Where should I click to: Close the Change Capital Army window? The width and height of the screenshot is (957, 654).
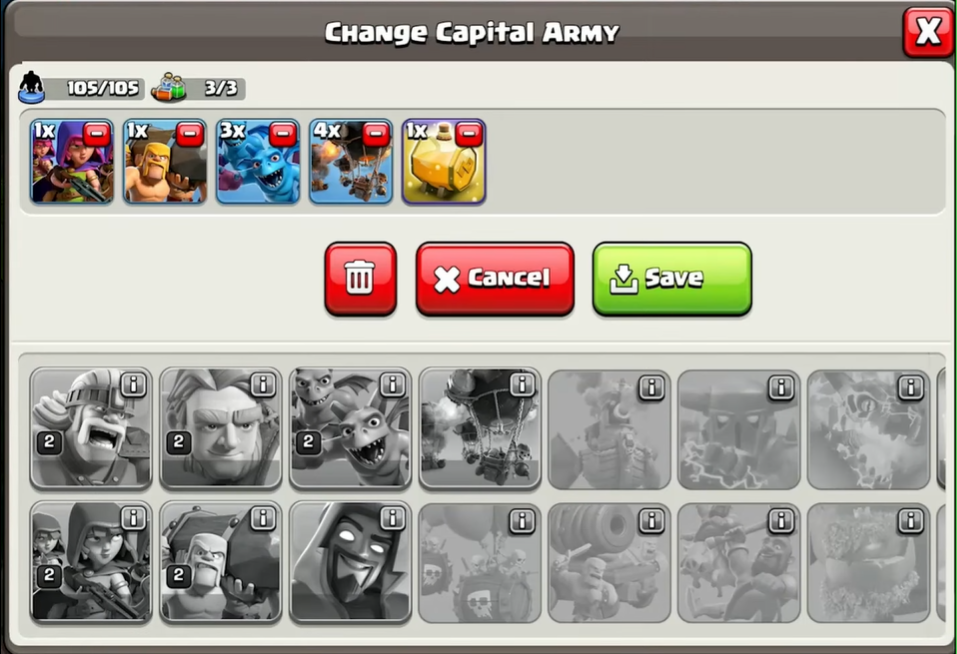coord(928,32)
